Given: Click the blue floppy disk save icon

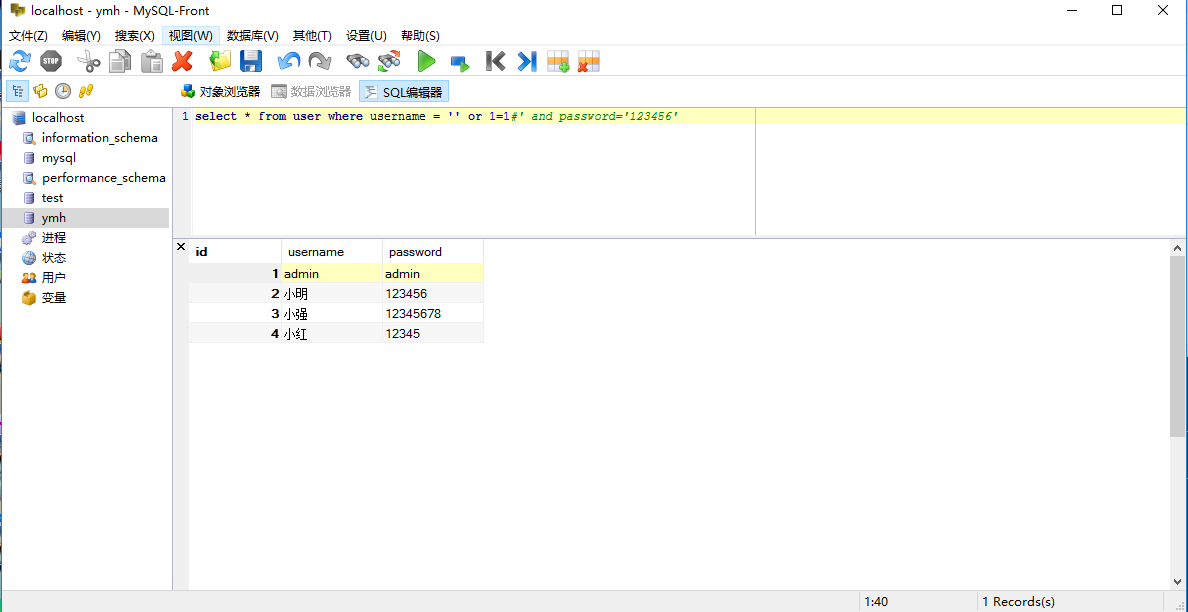Looking at the screenshot, I should (x=251, y=62).
